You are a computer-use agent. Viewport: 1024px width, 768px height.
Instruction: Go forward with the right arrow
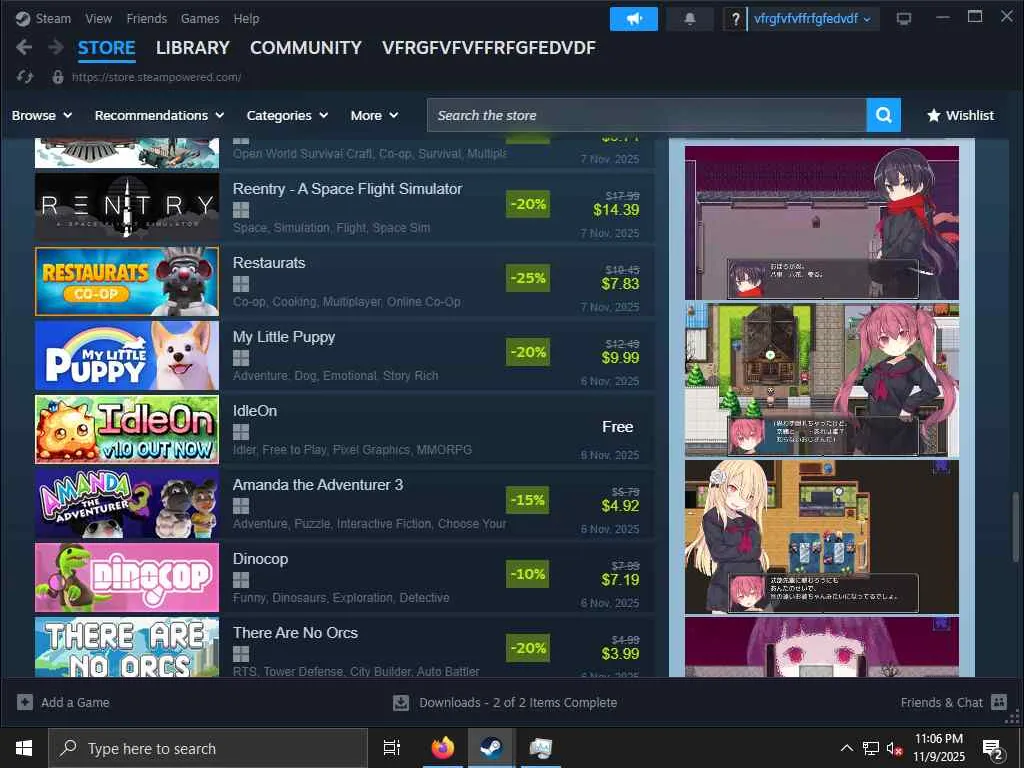(56, 47)
